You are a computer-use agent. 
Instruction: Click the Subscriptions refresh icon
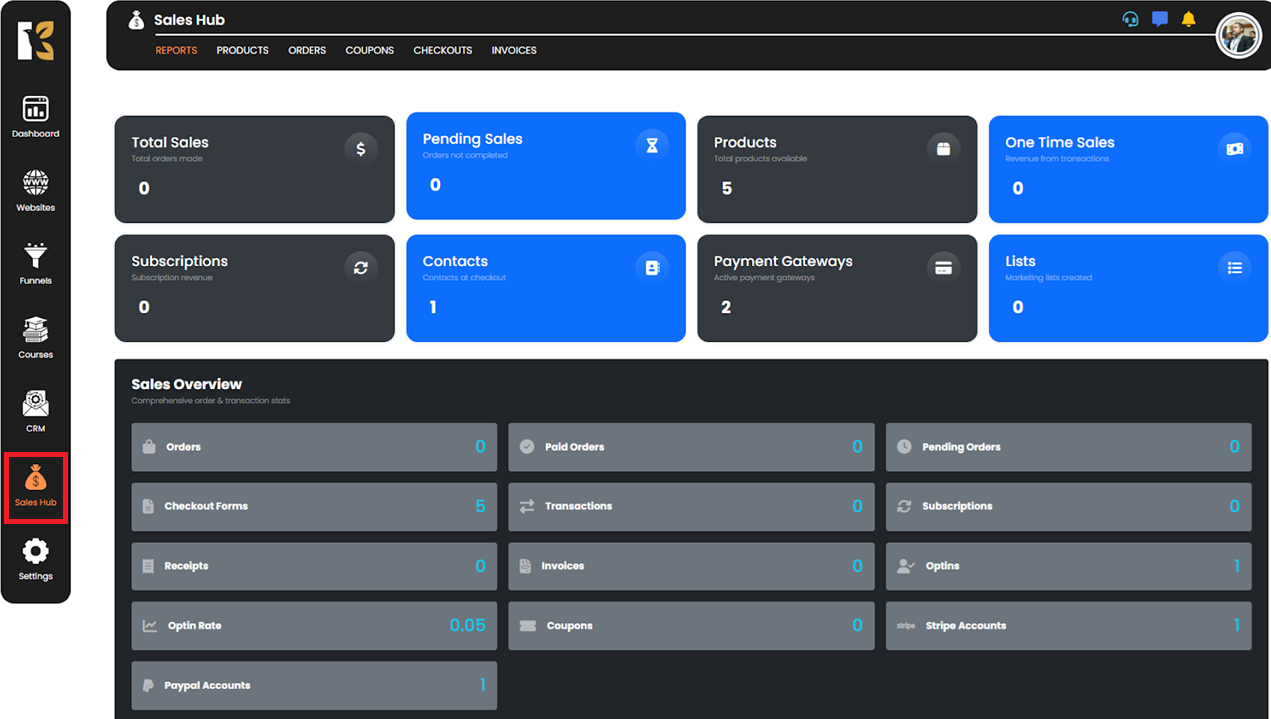[360, 268]
